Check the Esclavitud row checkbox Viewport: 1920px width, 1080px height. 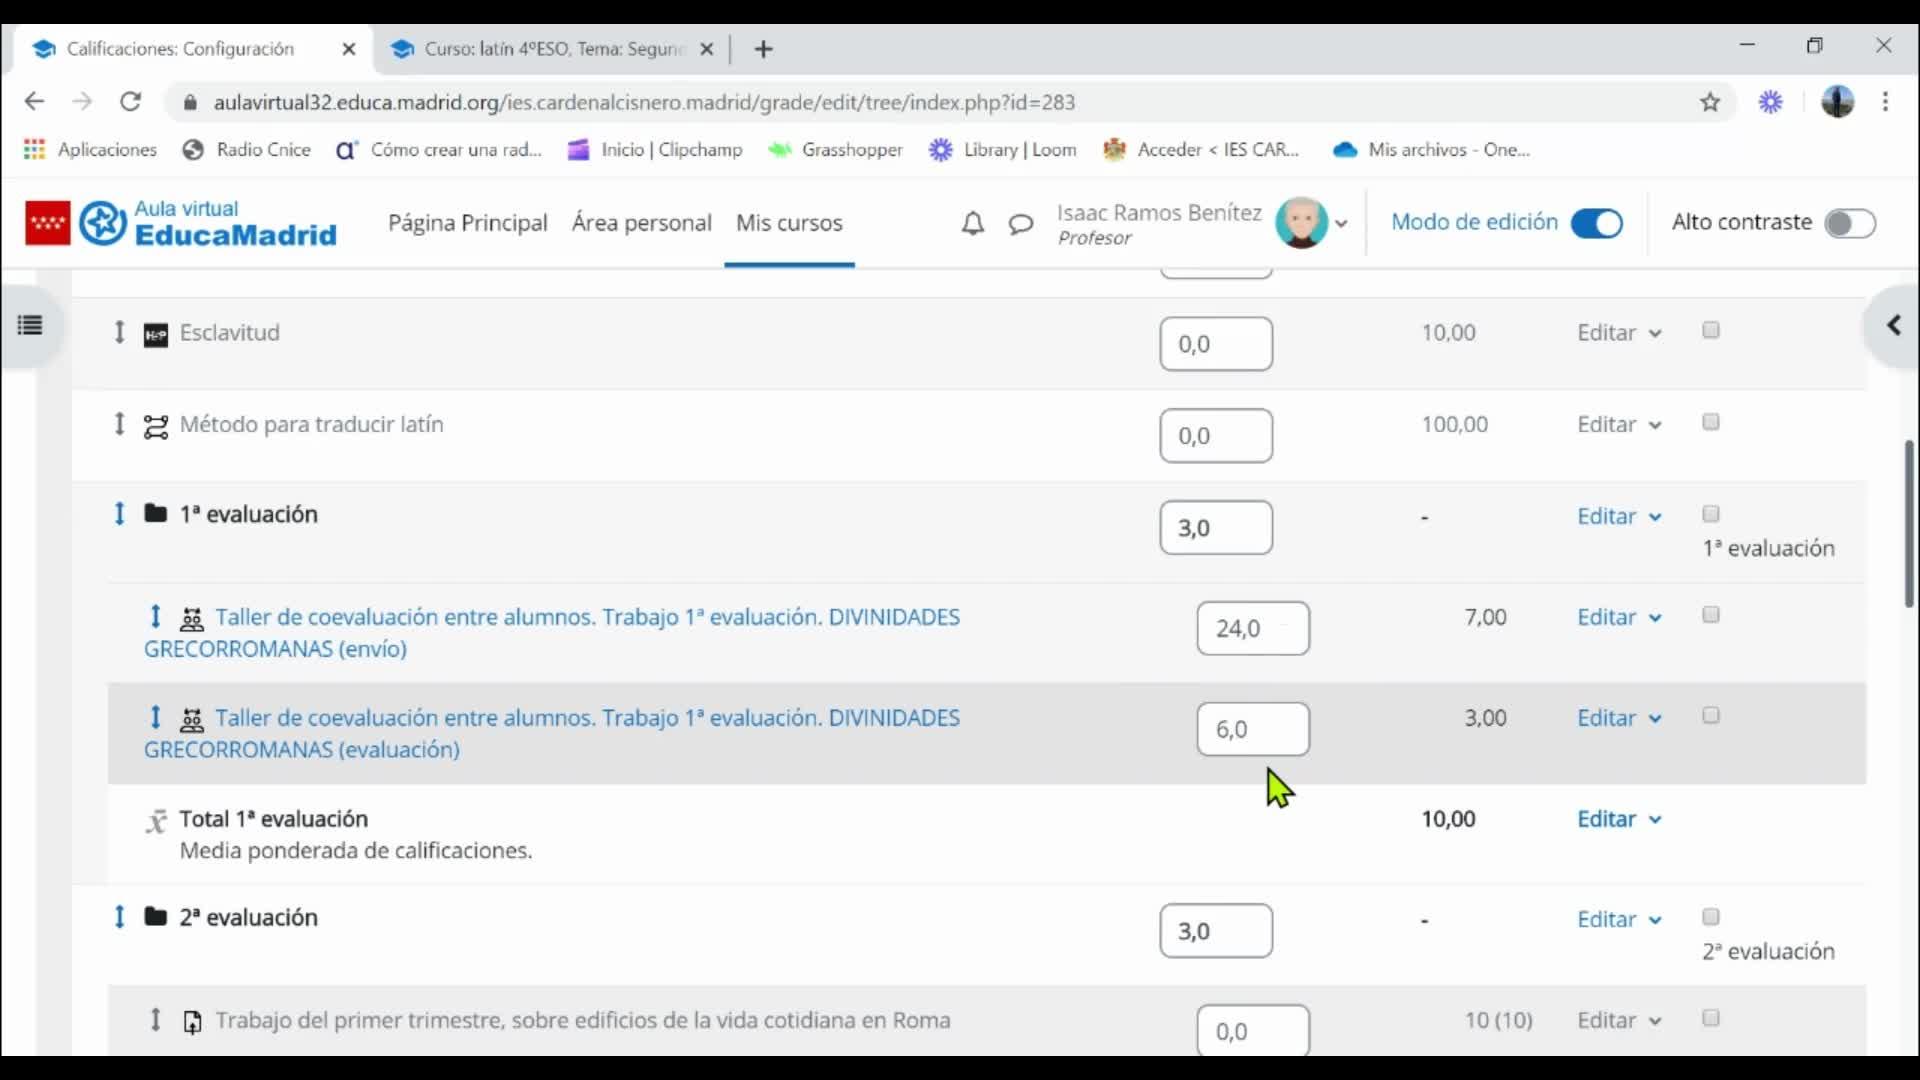point(1711,330)
